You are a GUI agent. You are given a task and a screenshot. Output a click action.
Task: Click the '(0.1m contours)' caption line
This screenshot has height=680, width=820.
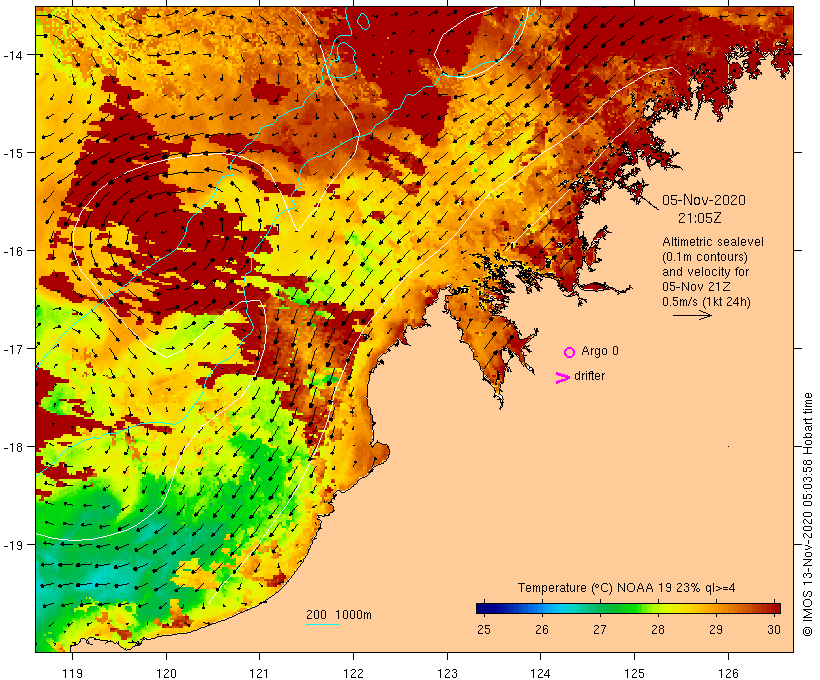[705, 257]
